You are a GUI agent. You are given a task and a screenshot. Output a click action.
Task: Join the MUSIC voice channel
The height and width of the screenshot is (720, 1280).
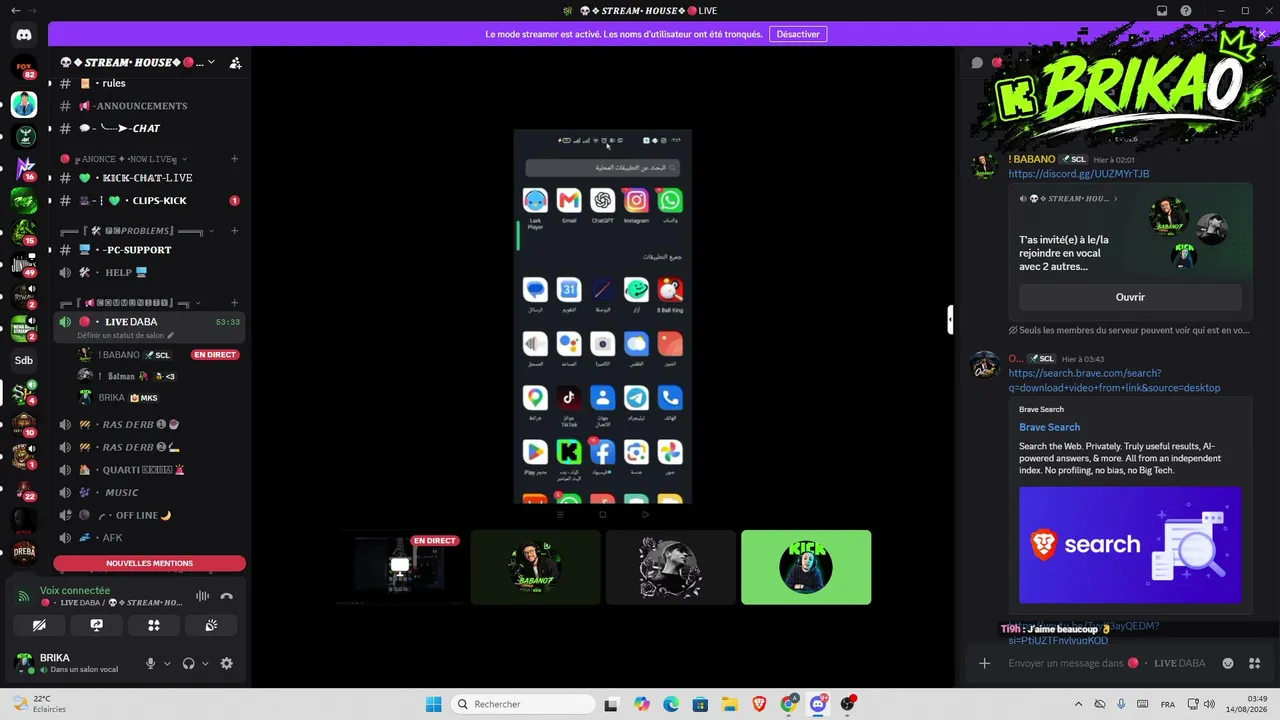pyautogui.click(x=149, y=492)
